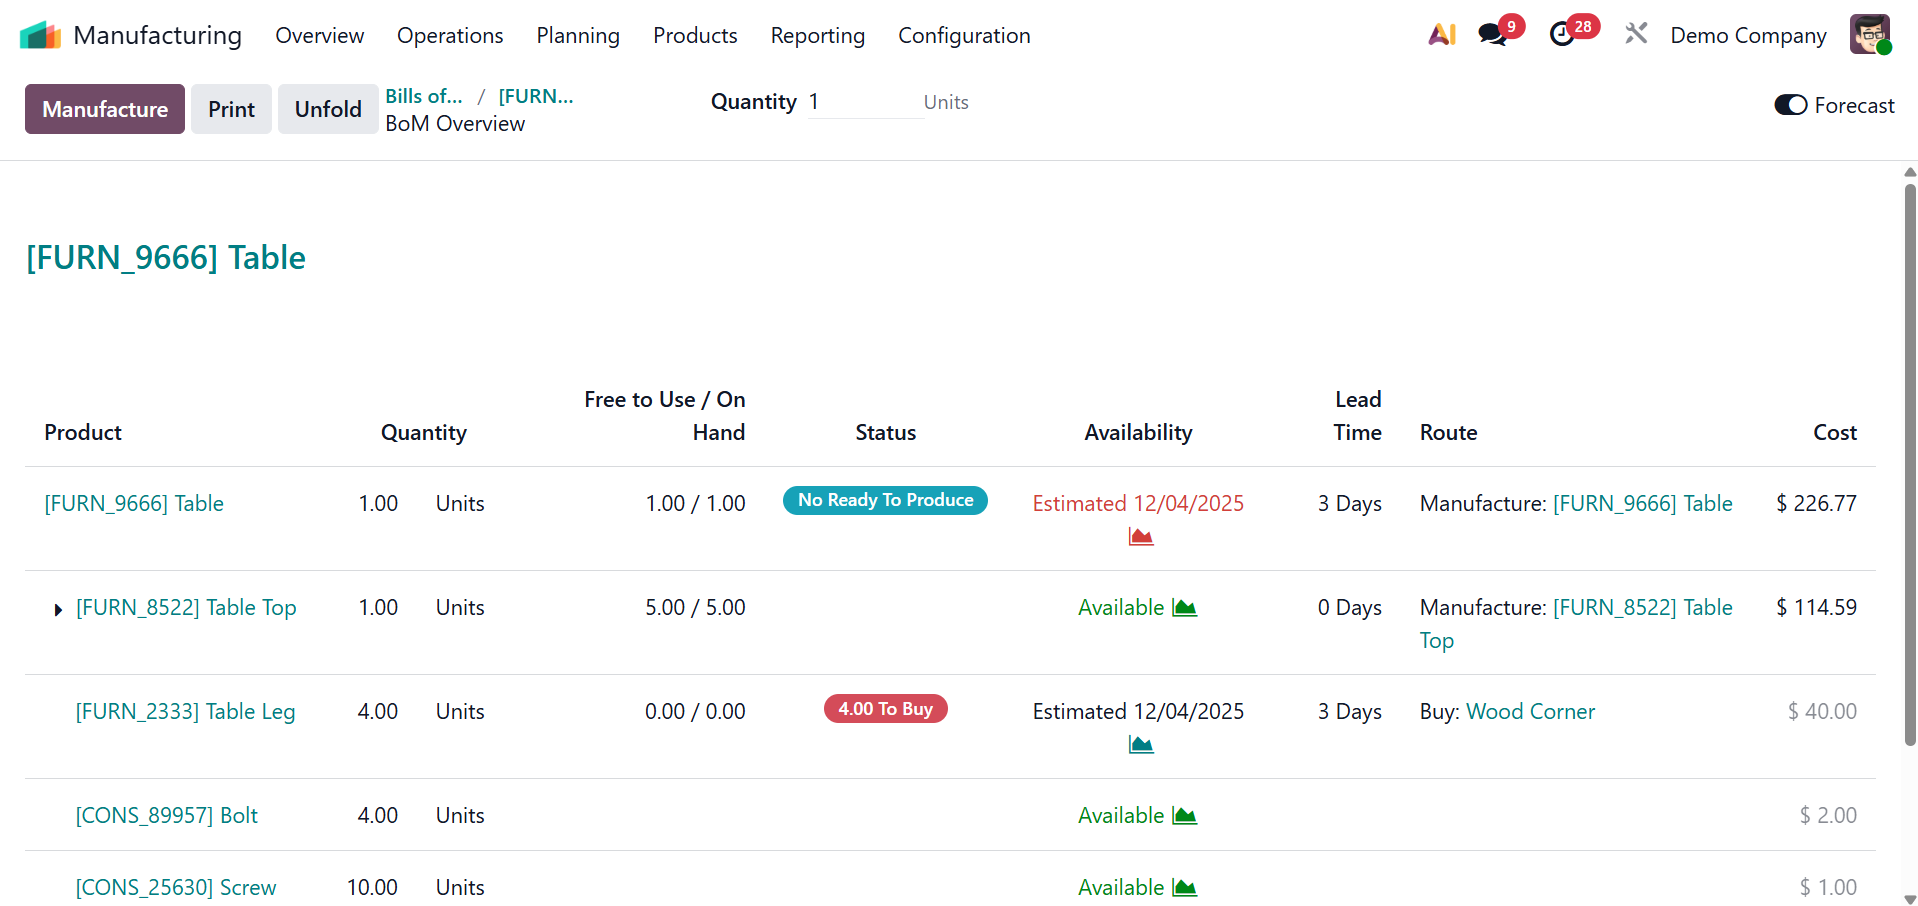The width and height of the screenshot is (1918, 906).
Task: Toggle the Forecast switch
Action: click(x=1790, y=105)
